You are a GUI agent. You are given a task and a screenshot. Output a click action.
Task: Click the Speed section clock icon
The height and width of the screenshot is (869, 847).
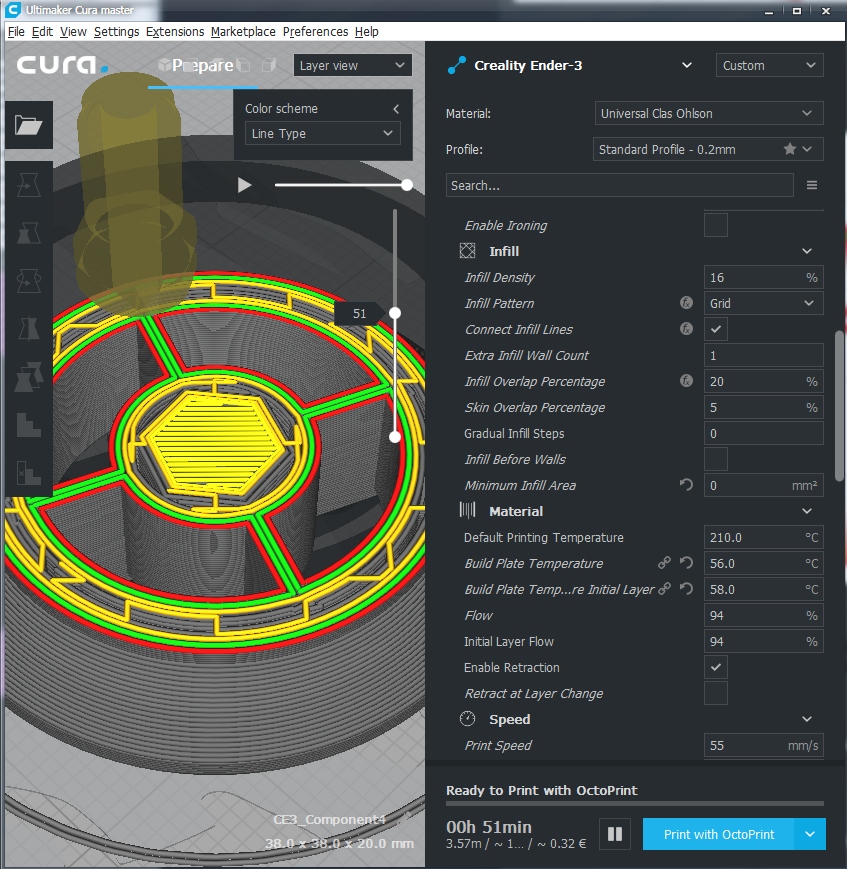click(x=467, y=719)
